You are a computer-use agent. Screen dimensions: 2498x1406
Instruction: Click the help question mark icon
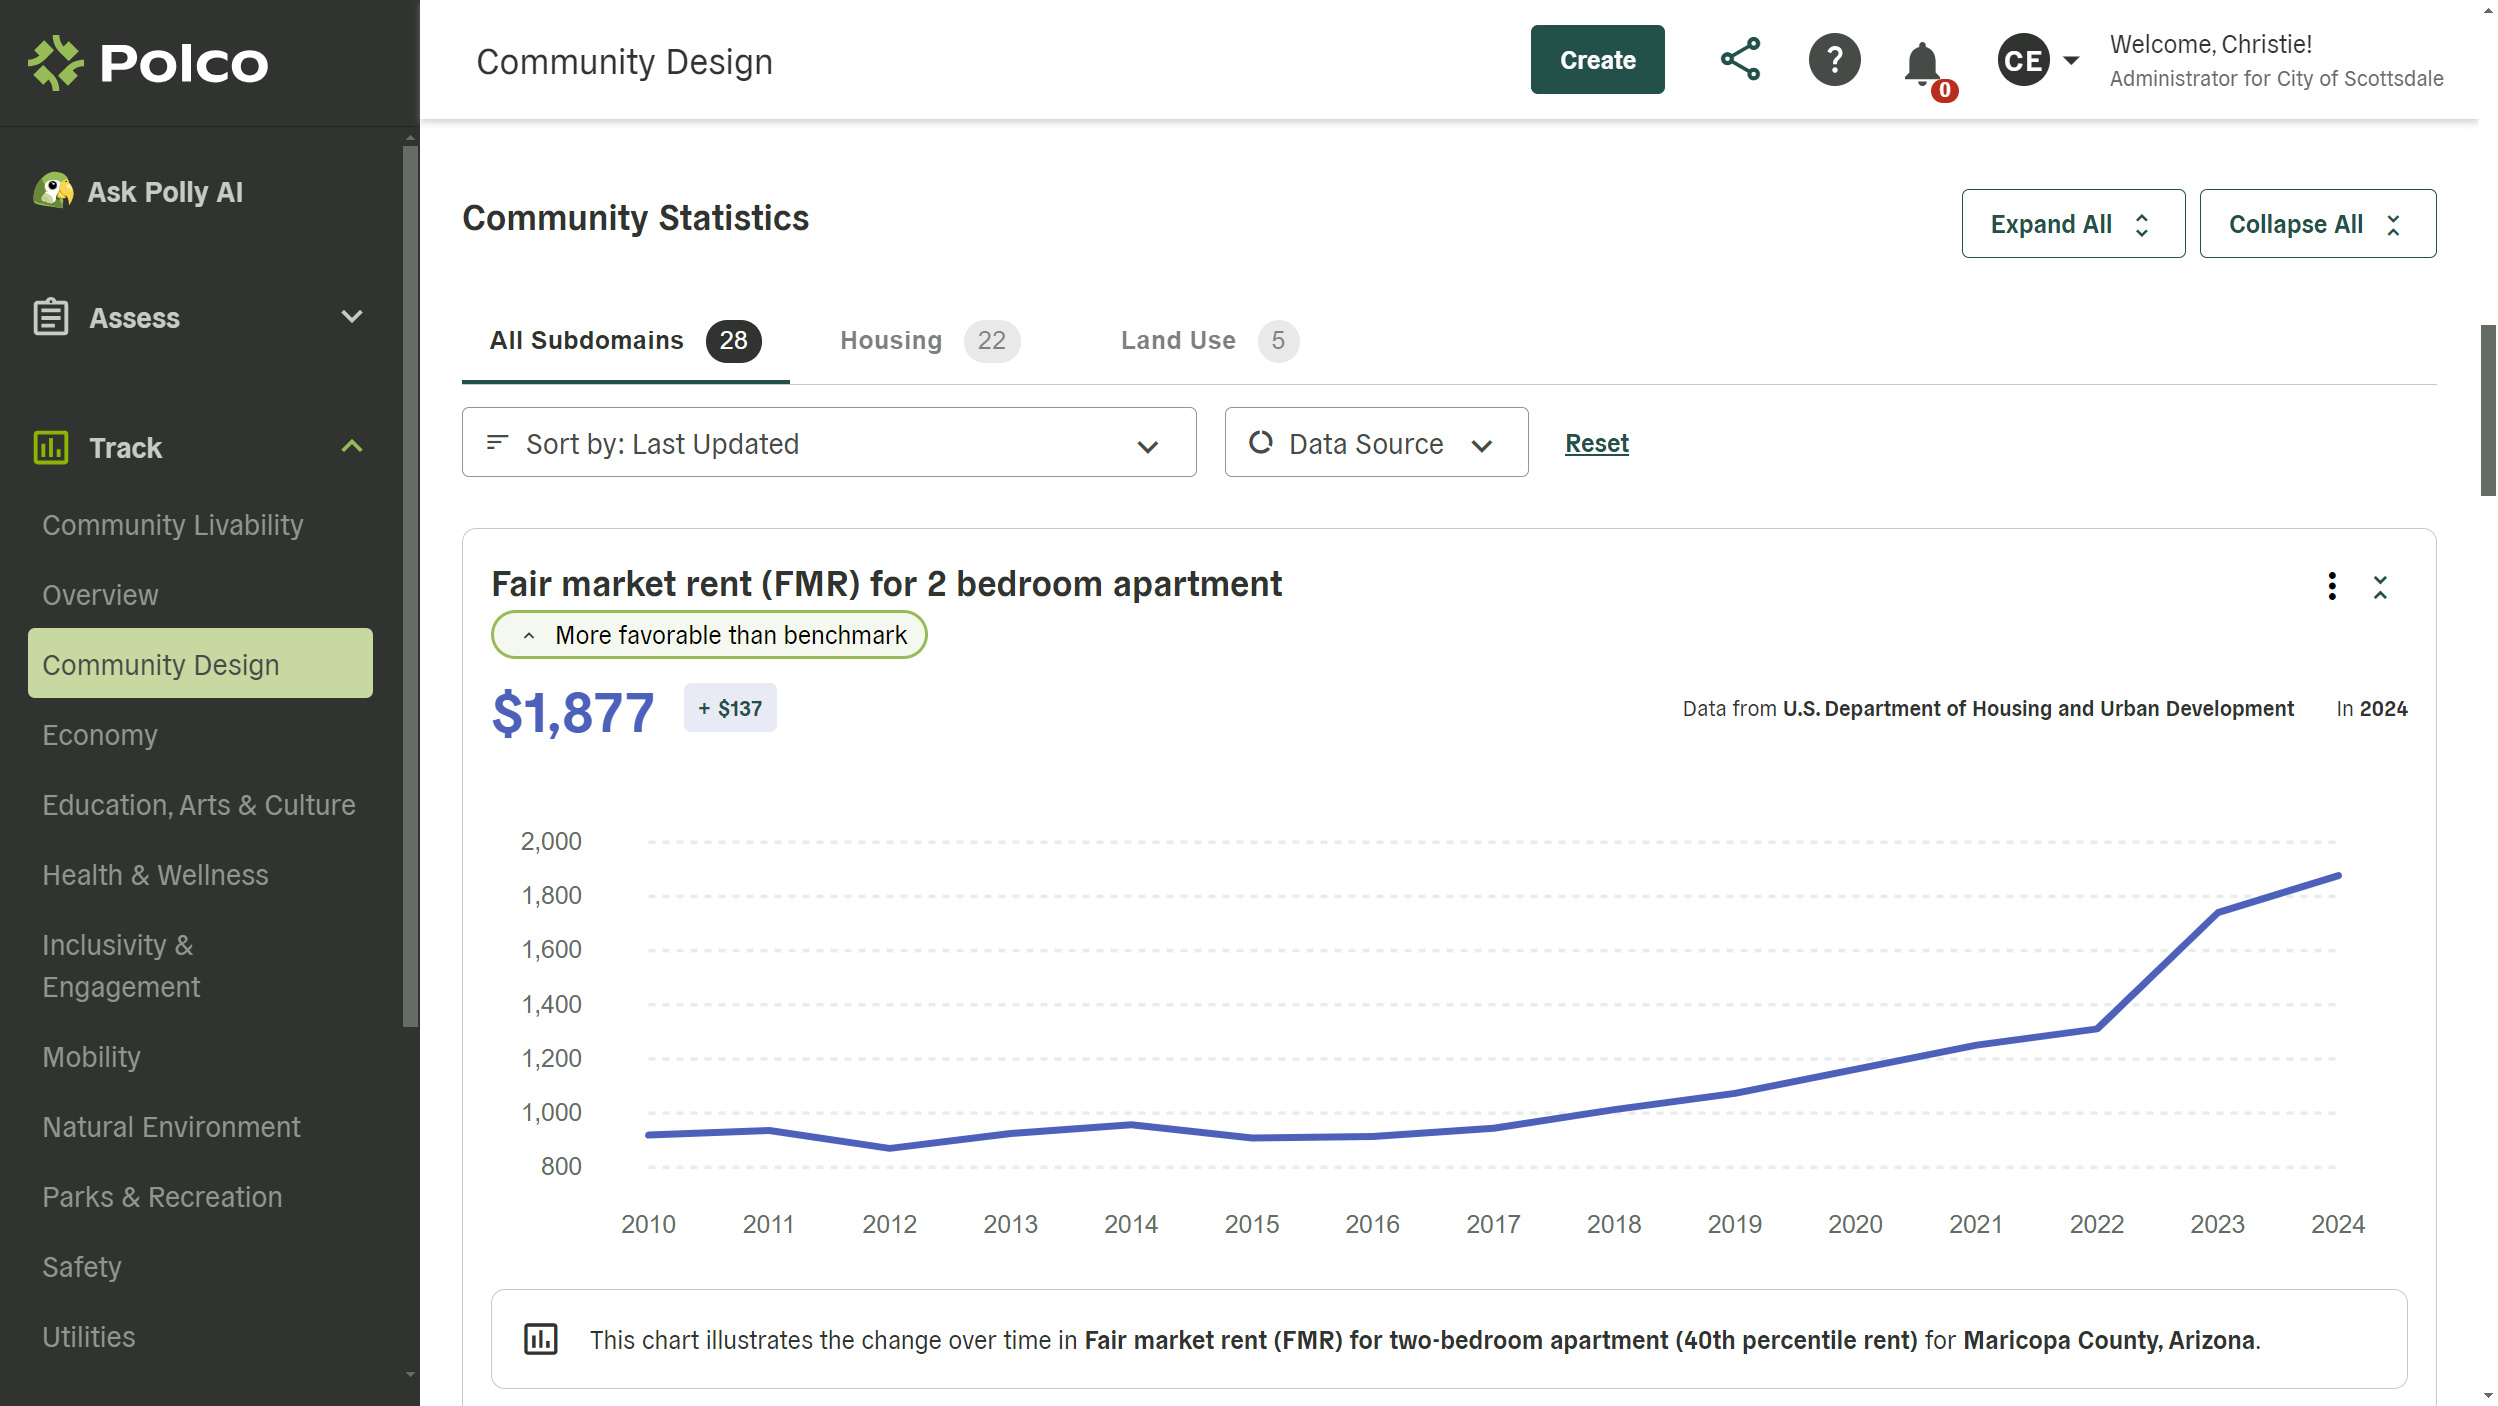coord(1832,60)
